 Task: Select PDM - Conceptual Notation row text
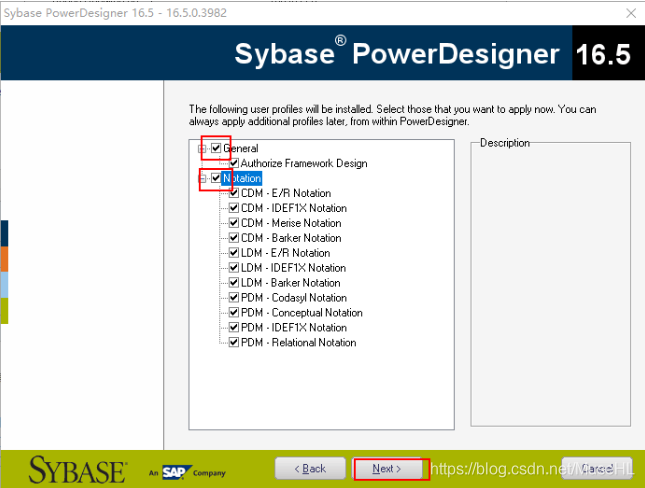coord(302,313)
